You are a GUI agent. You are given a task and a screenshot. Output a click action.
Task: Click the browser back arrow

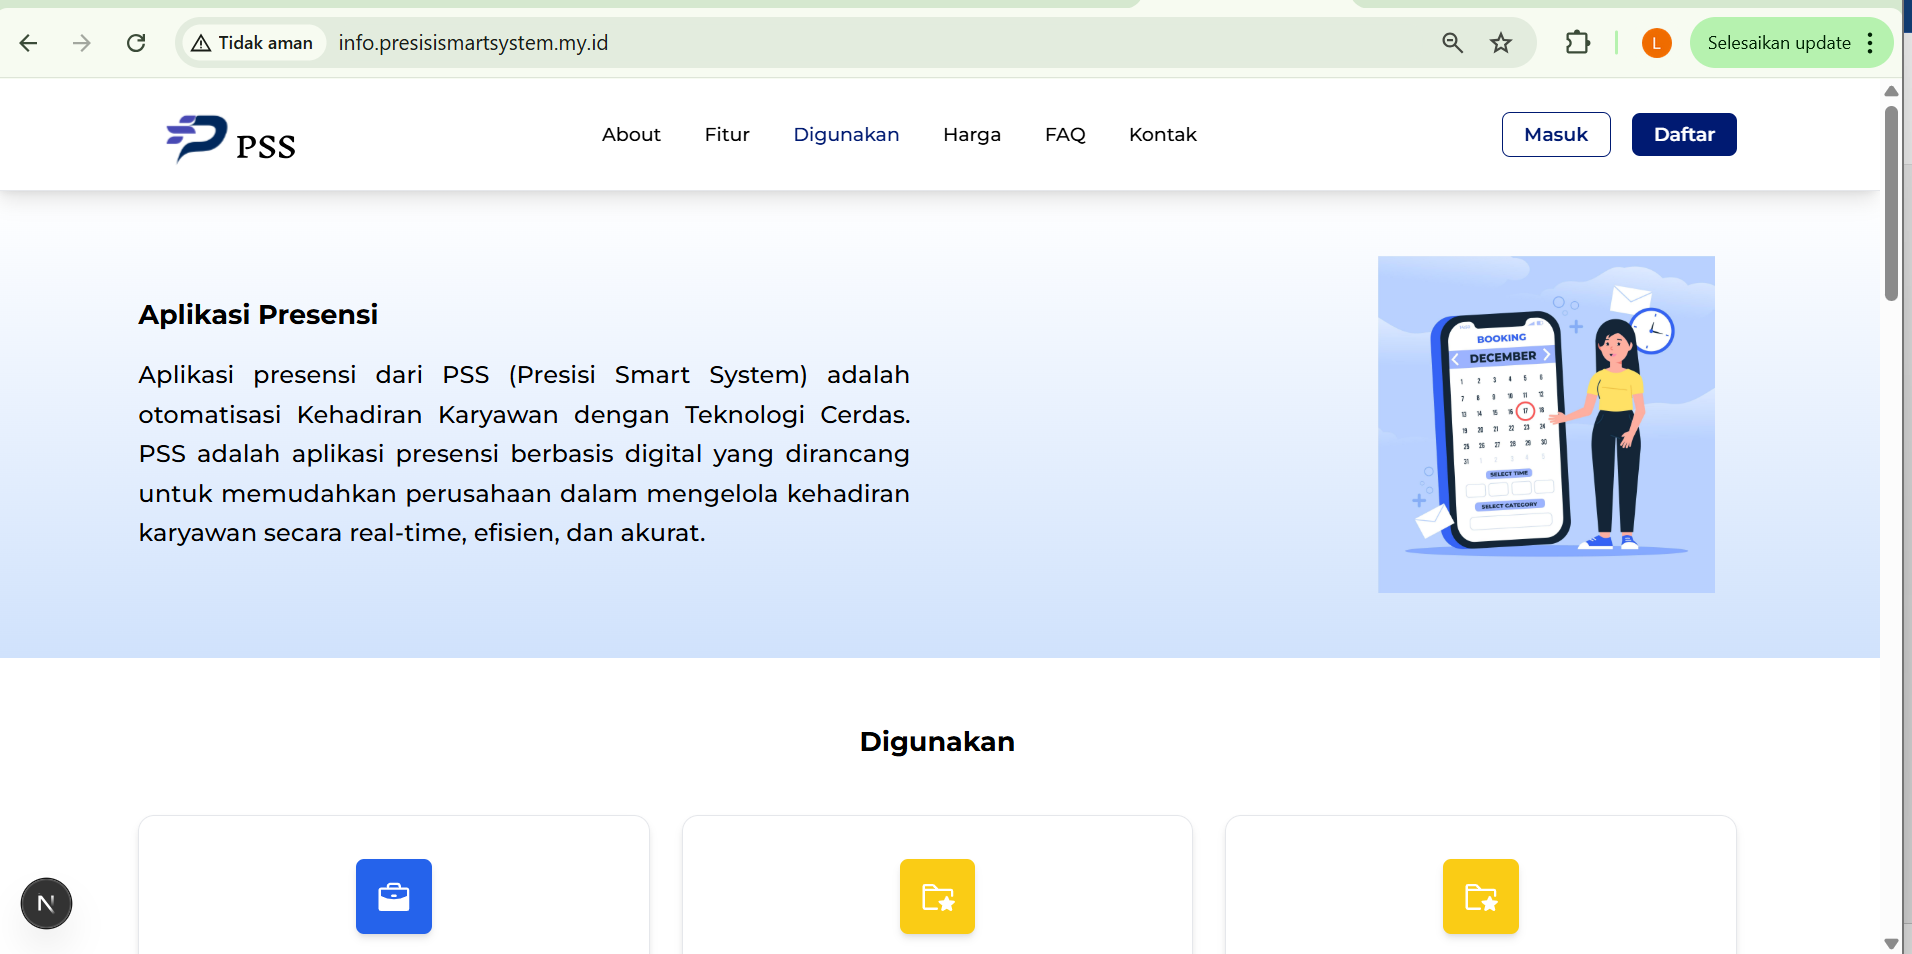[x=28, y=42]
